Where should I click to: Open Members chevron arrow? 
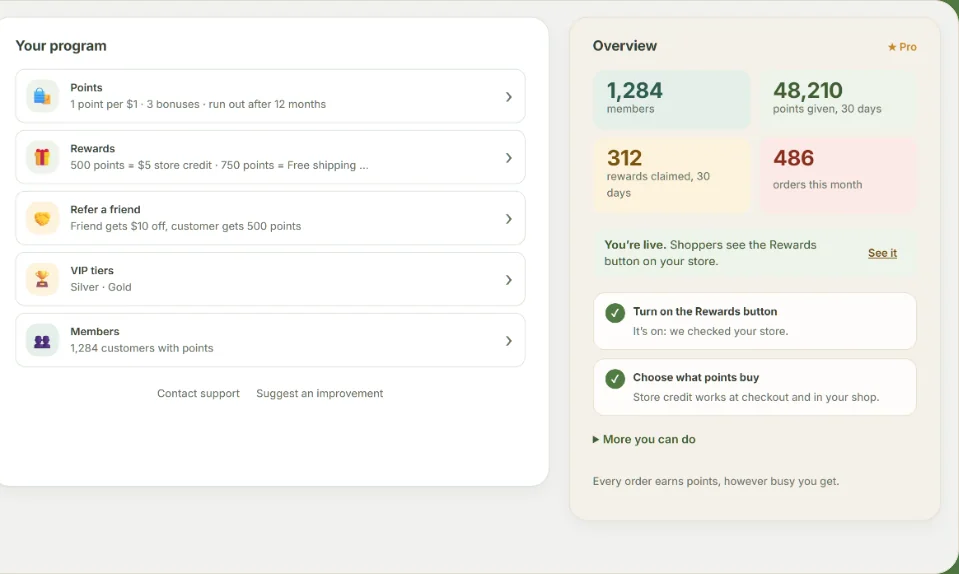tap(508, 341)
